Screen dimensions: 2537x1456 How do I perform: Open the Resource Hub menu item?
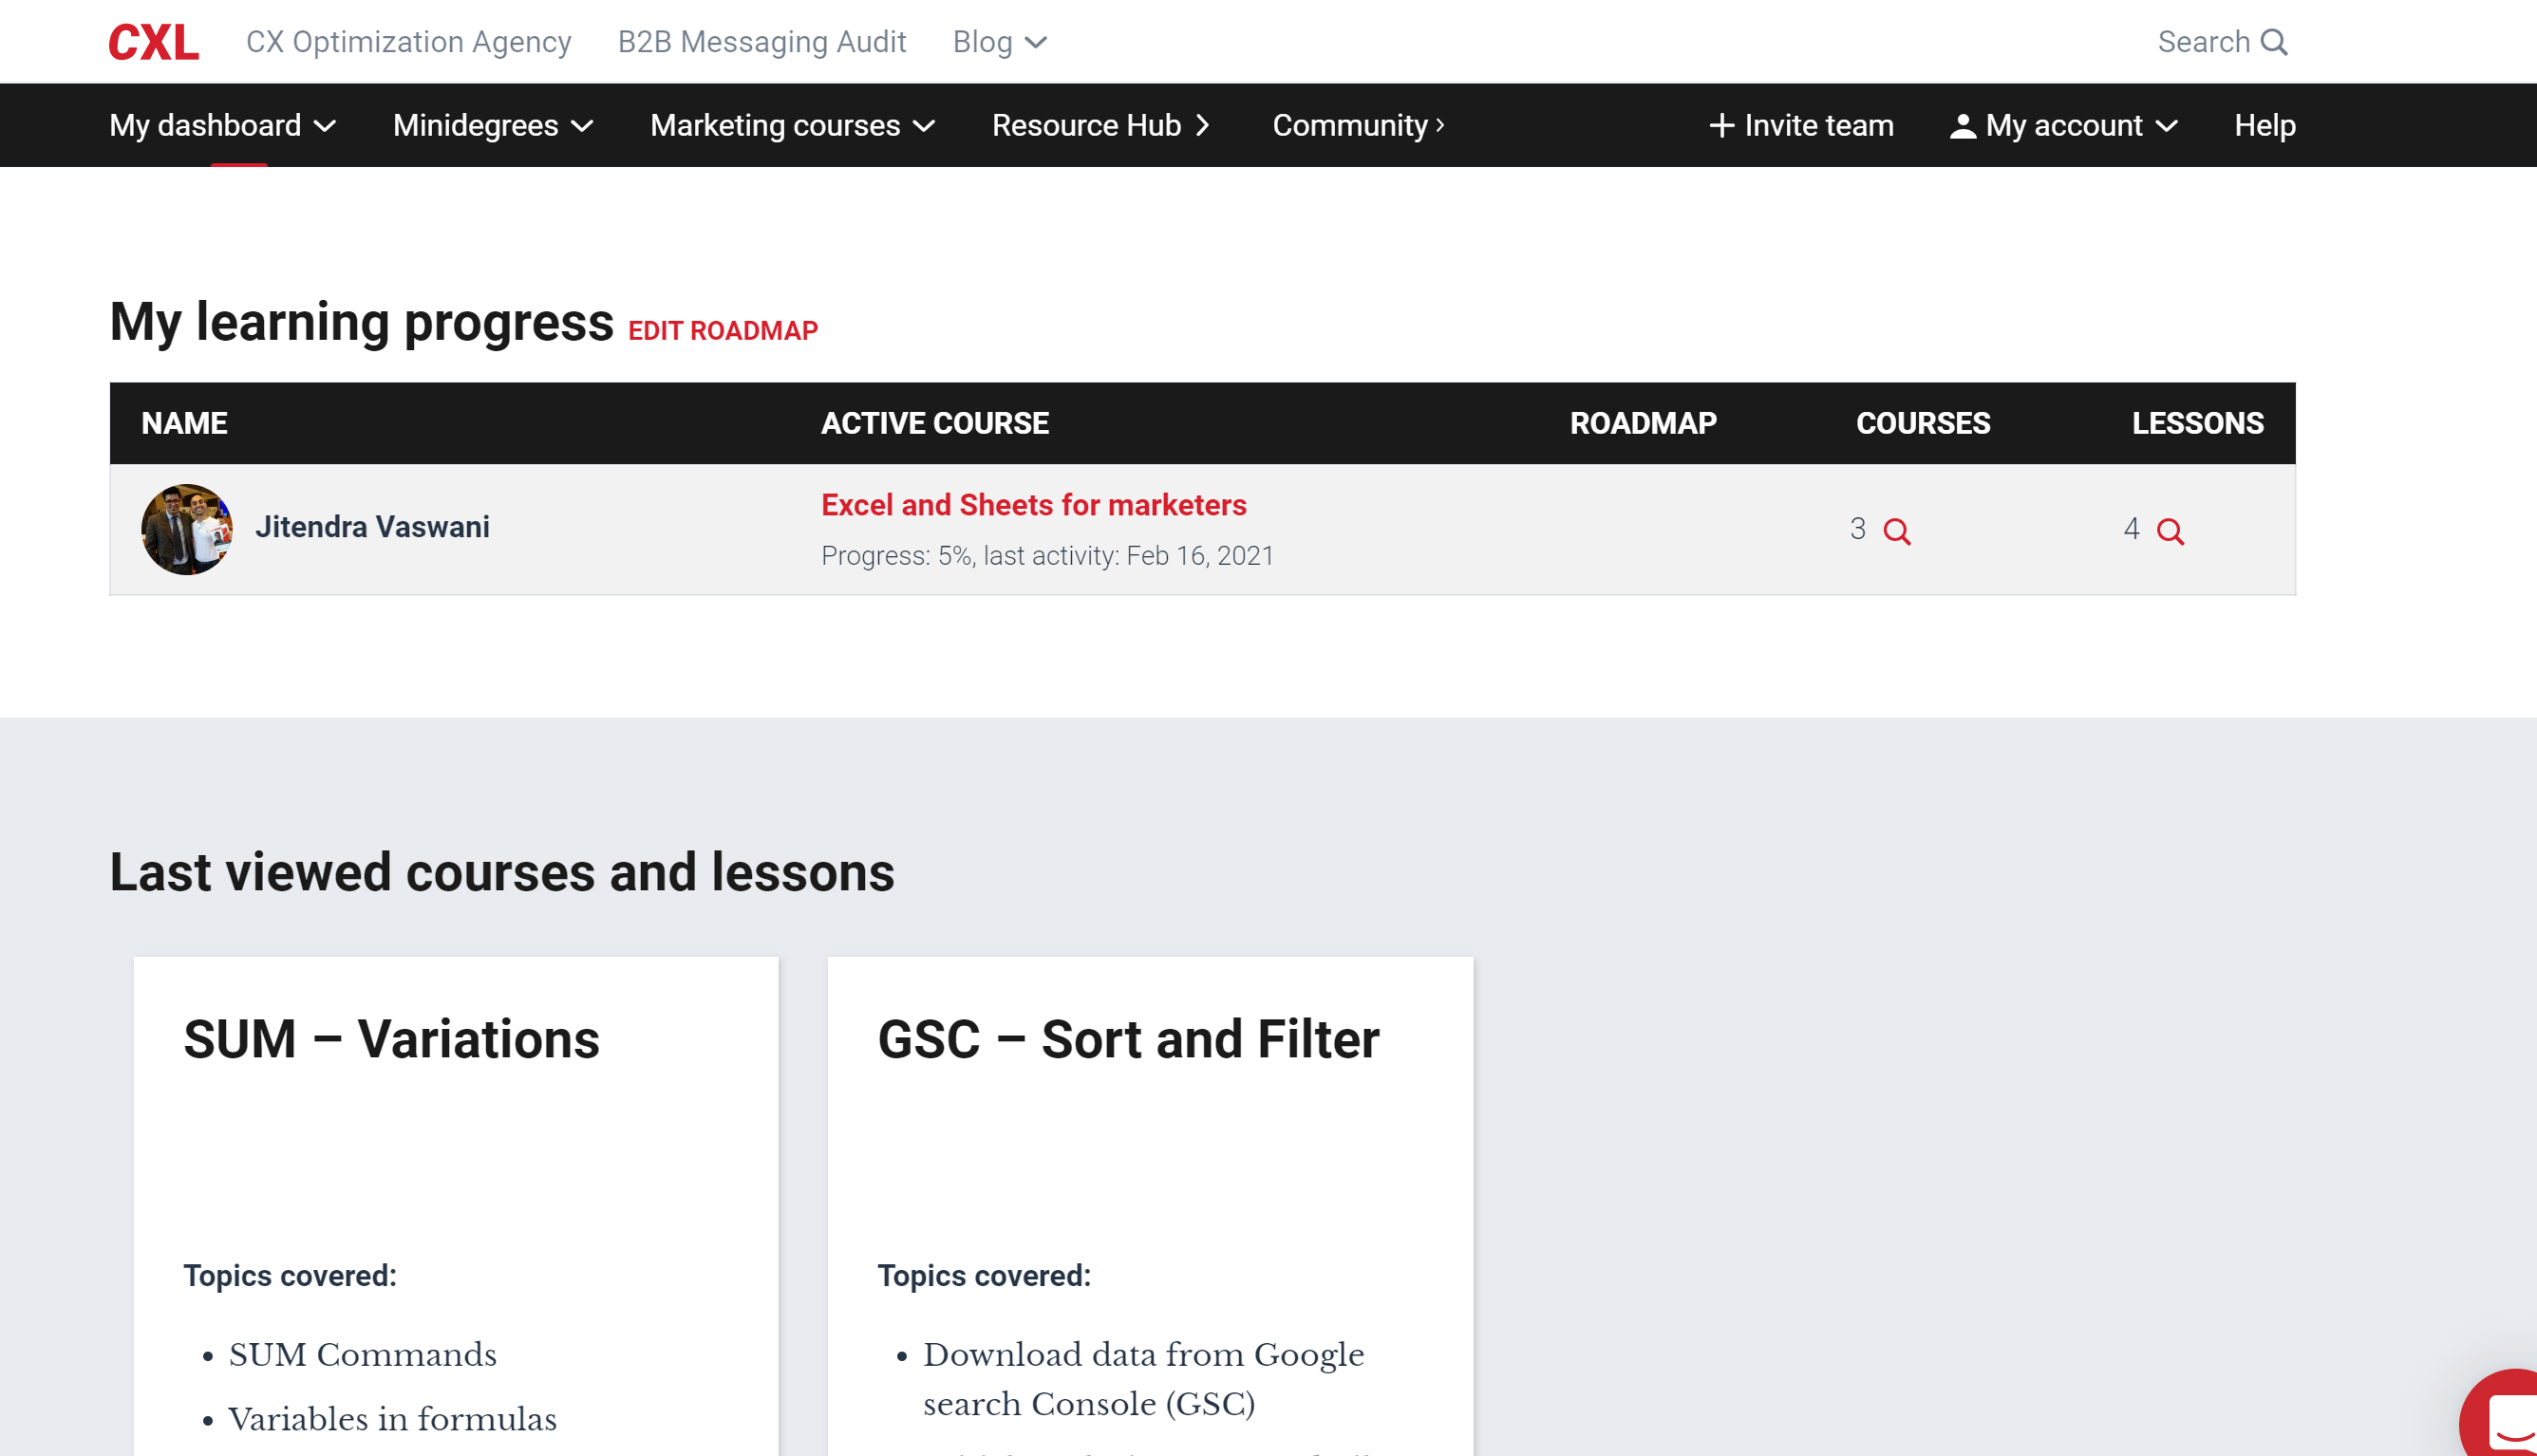coord(1100,126)
